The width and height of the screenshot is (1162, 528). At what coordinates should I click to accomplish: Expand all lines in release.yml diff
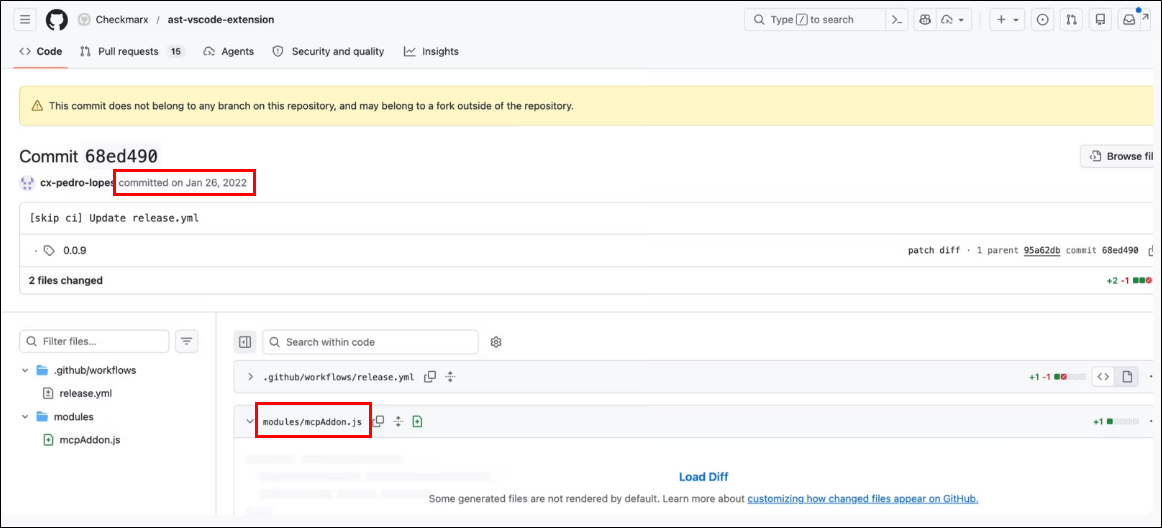(450, 377)
